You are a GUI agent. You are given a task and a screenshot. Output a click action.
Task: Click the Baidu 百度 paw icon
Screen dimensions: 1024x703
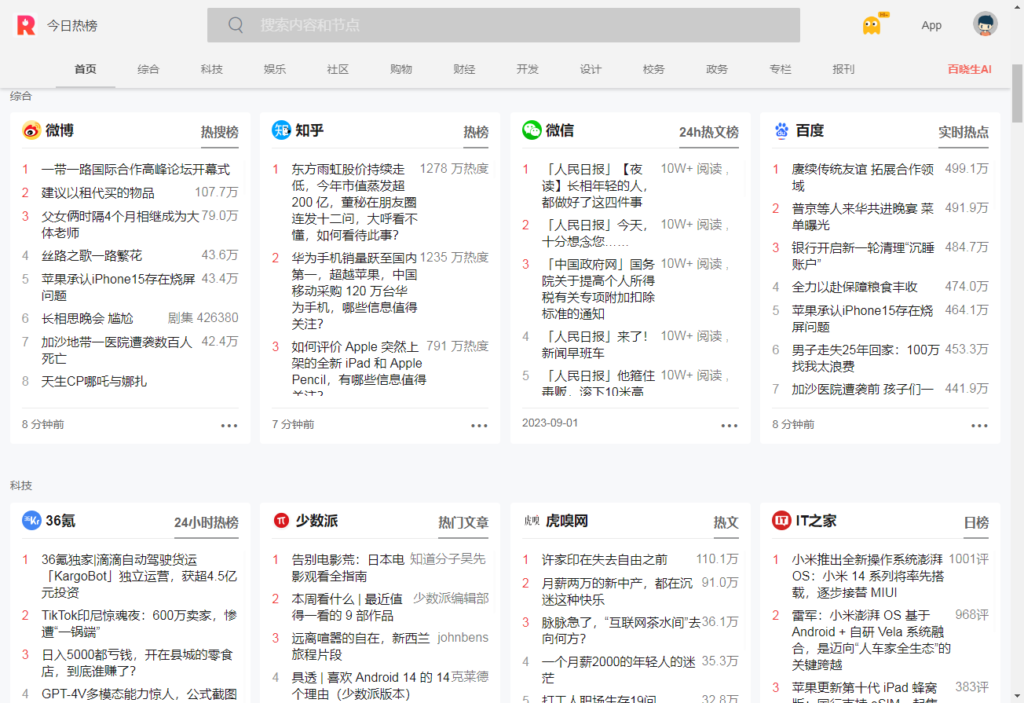(x=781, y=130)
